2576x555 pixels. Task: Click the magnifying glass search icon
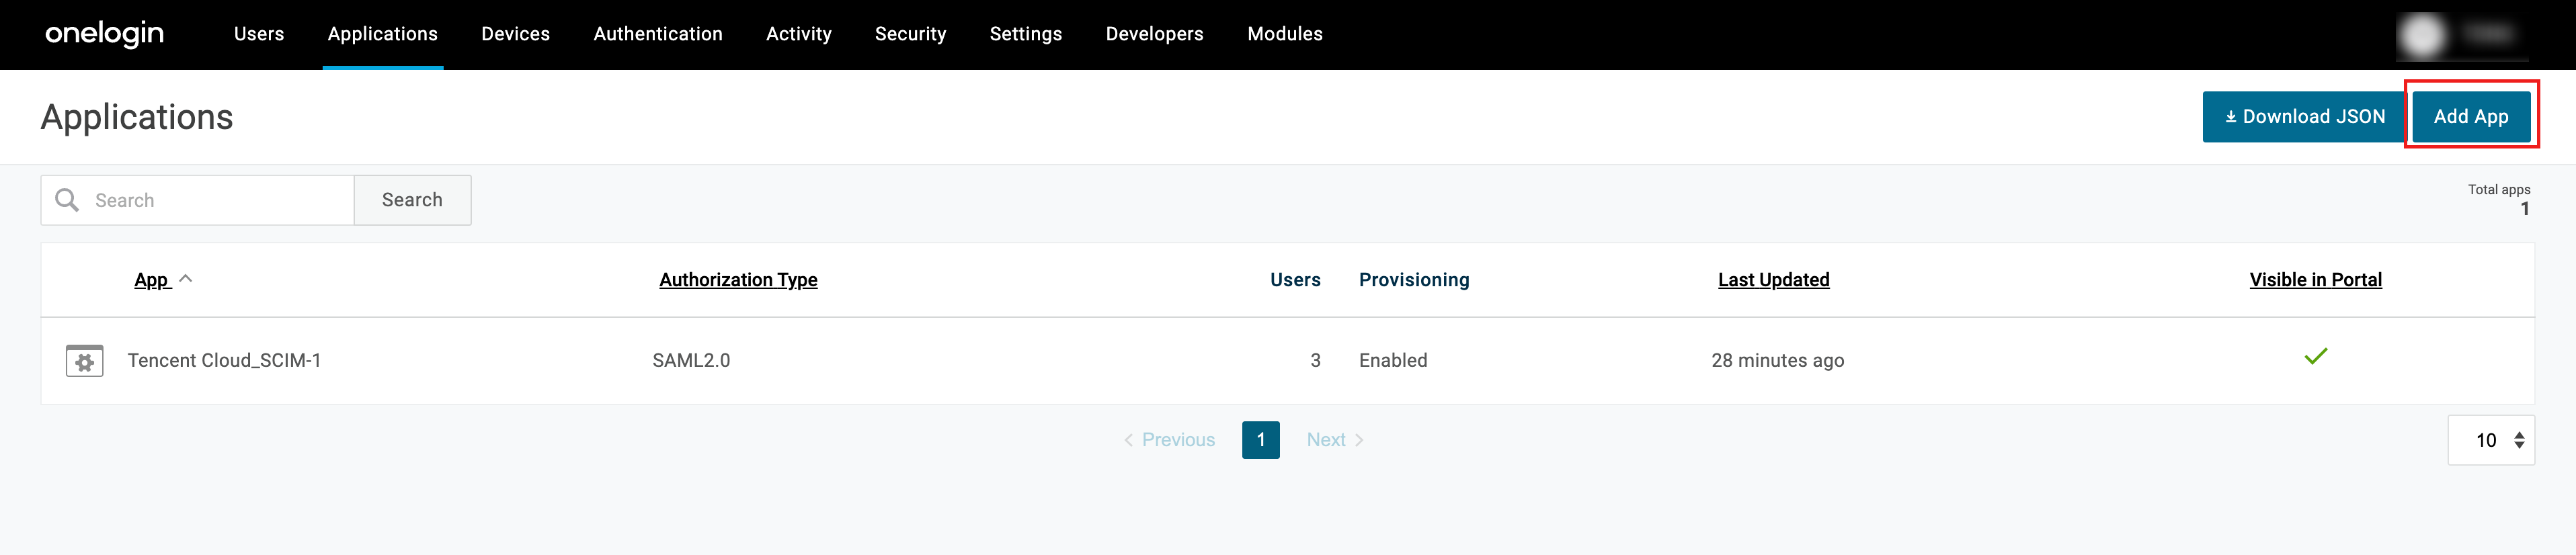[67, 200]
